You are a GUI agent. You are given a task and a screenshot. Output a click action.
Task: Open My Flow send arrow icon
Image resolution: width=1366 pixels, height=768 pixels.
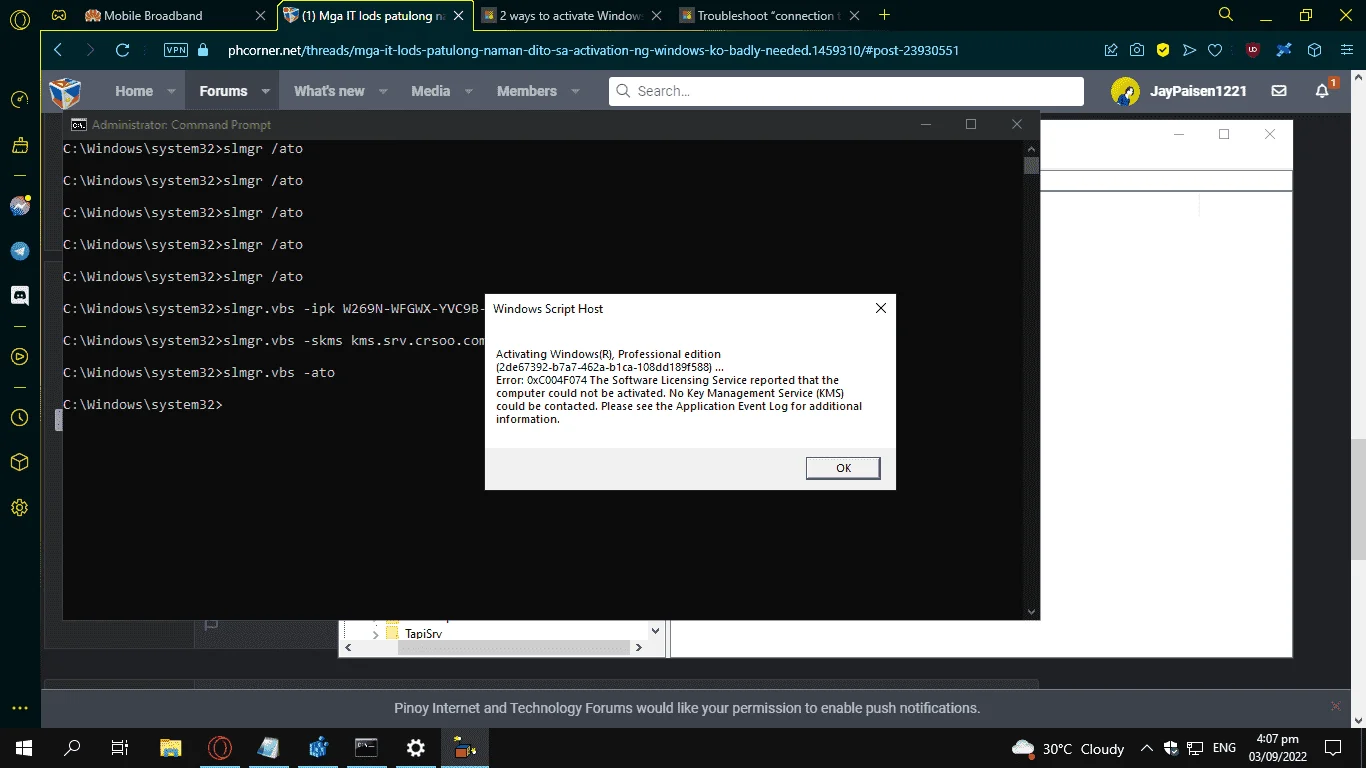[x=1189, y=50]
